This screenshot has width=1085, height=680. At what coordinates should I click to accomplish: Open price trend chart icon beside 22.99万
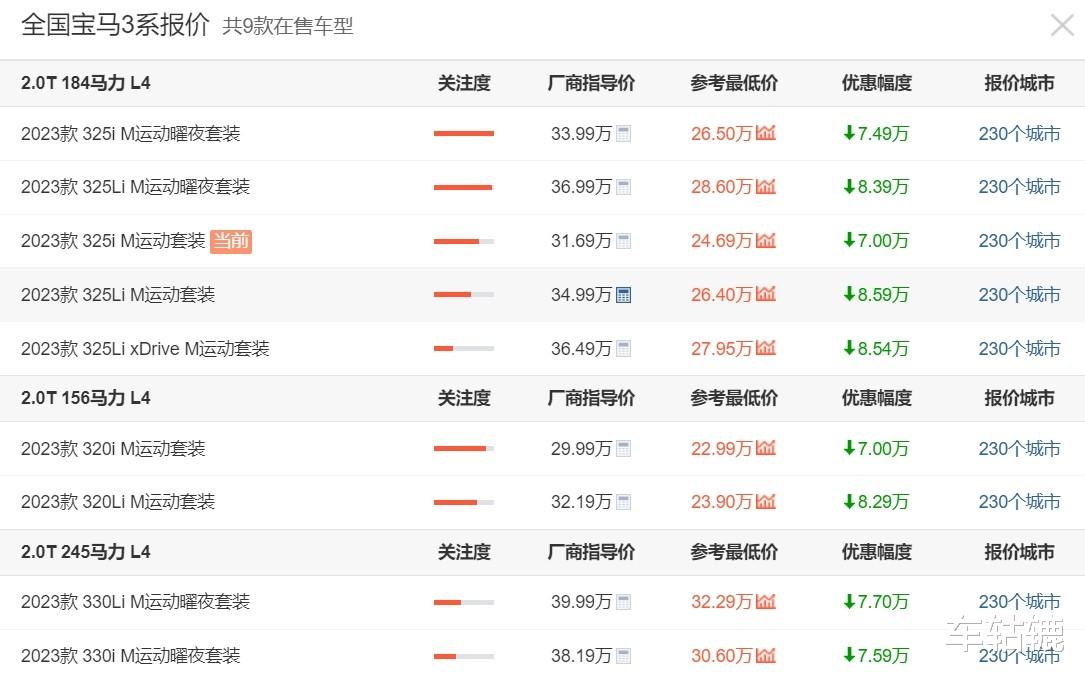click(765, 448)
